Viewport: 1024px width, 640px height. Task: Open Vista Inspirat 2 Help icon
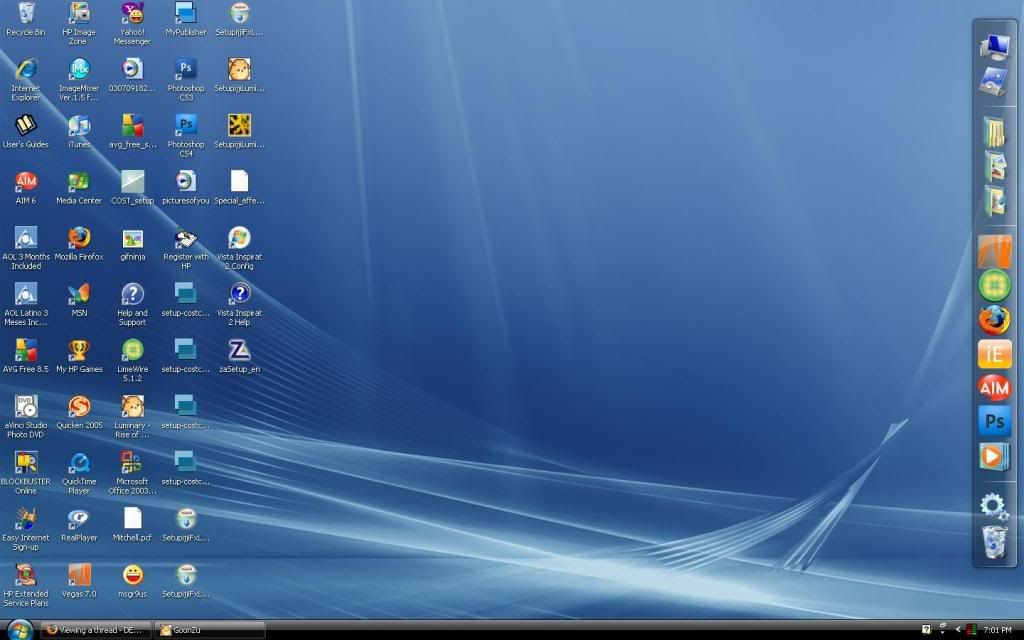coord(239,304)
